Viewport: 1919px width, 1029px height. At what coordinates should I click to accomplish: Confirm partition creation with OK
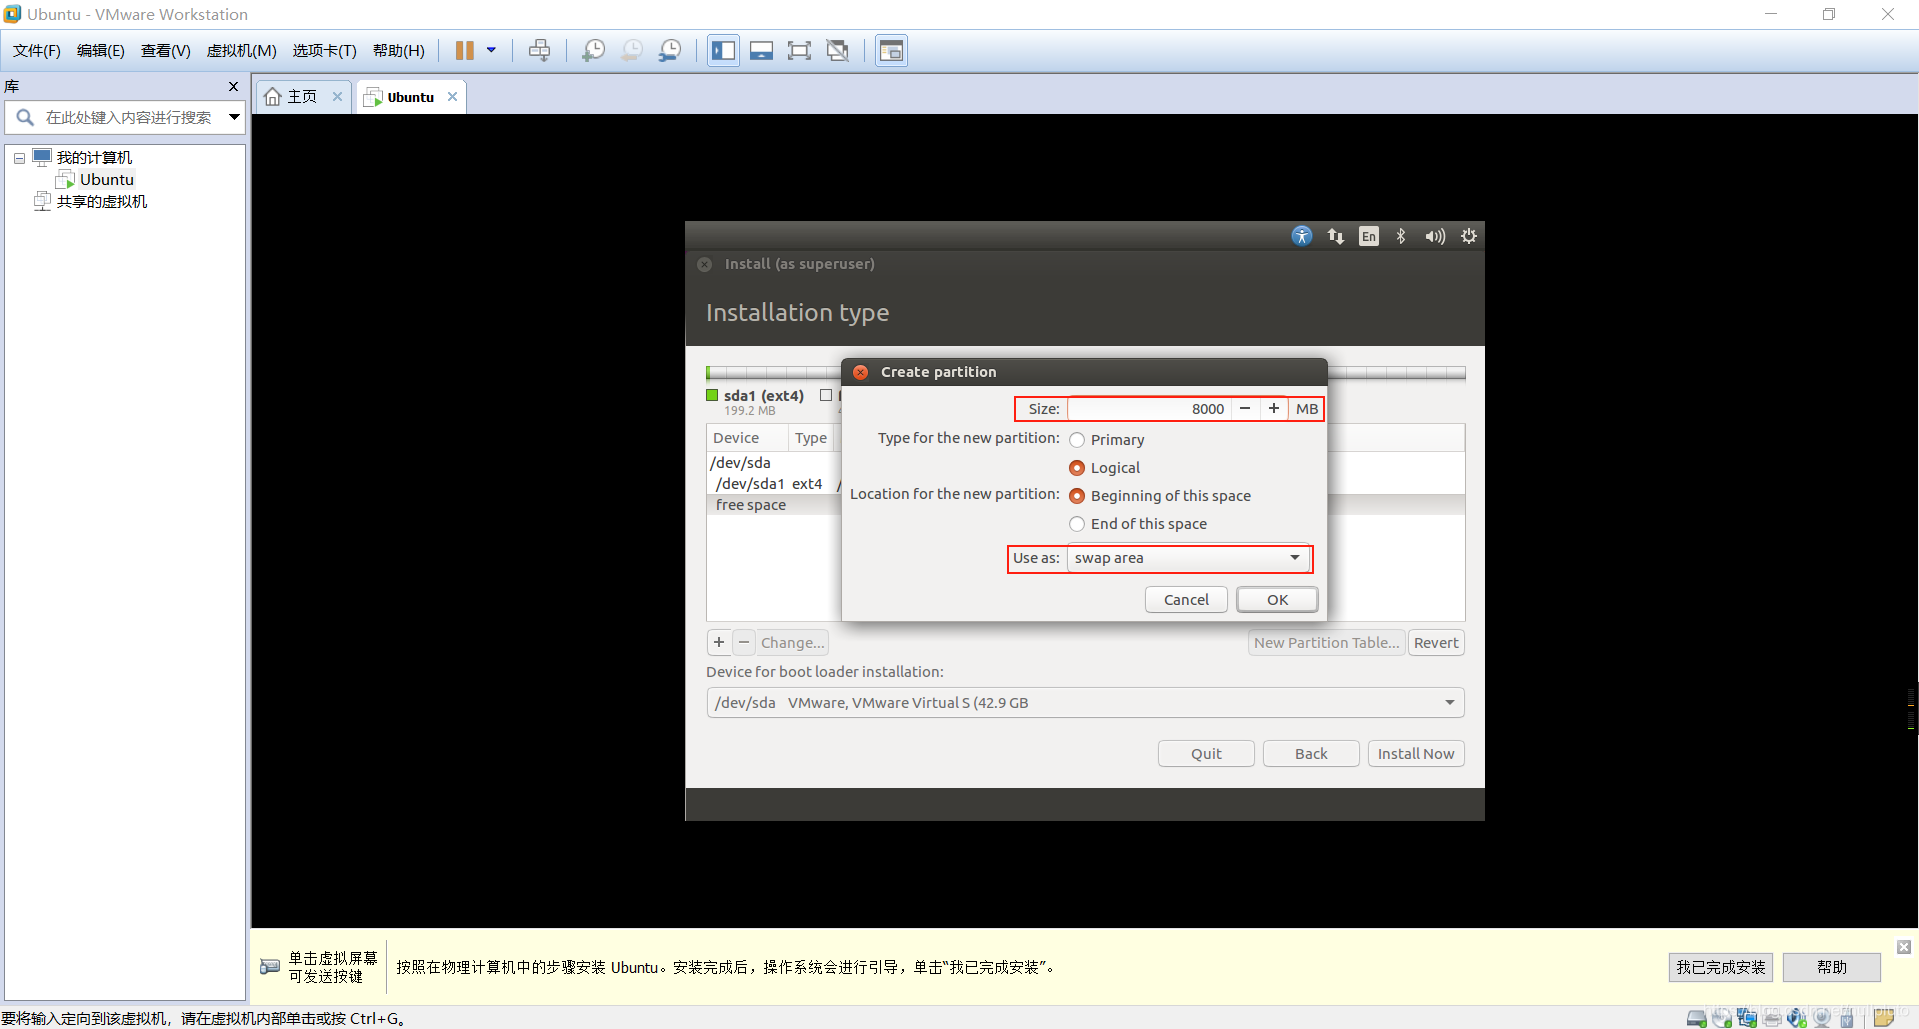tap(1277, 600)
